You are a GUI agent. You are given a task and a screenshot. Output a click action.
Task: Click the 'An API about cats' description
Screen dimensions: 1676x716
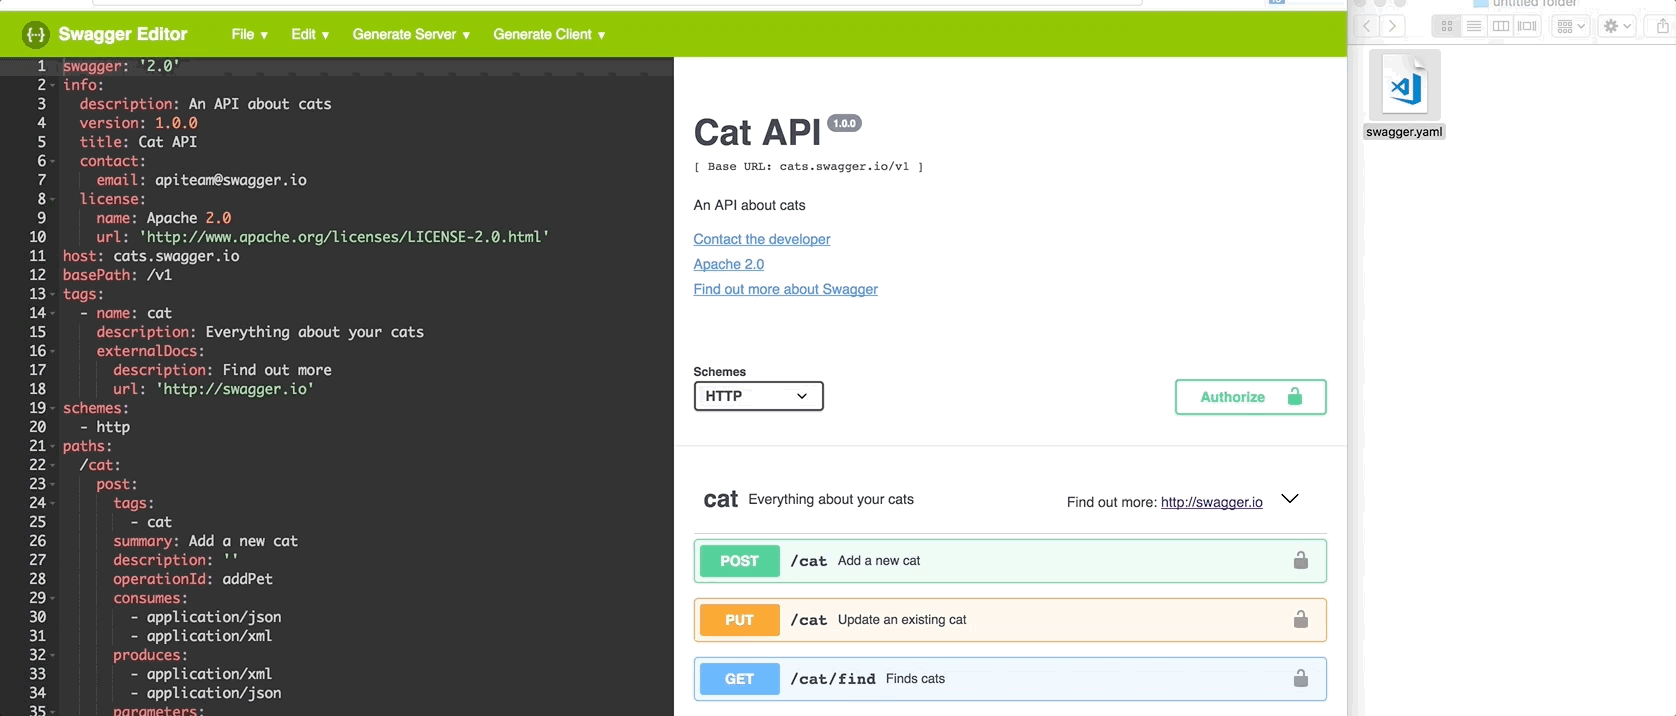[749, 205]
